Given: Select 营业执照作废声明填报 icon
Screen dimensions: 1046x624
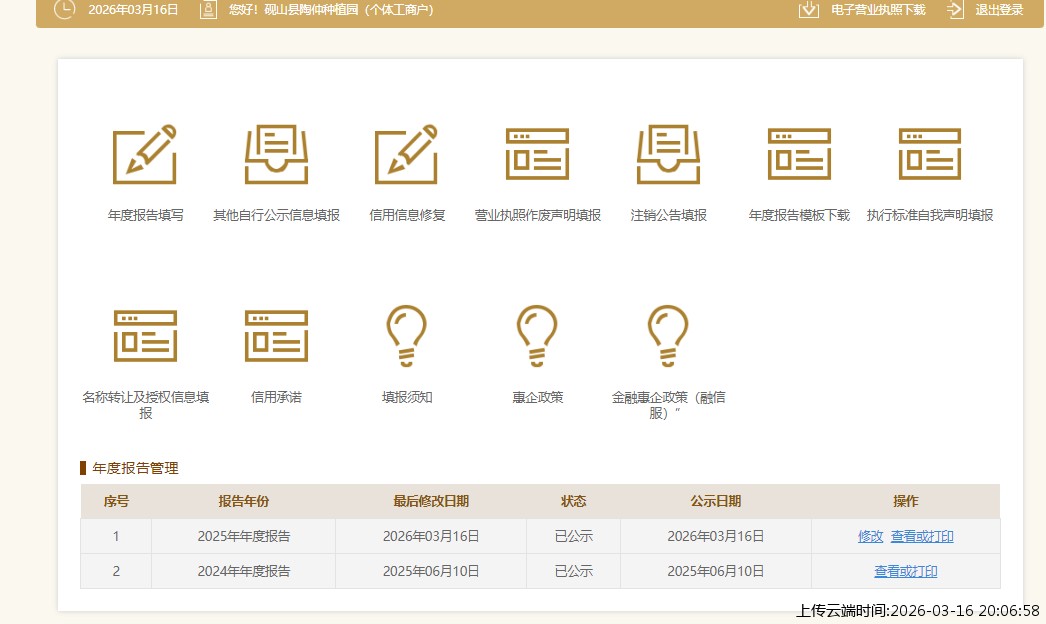Looking at the screenshot, I should click(537, 155).
